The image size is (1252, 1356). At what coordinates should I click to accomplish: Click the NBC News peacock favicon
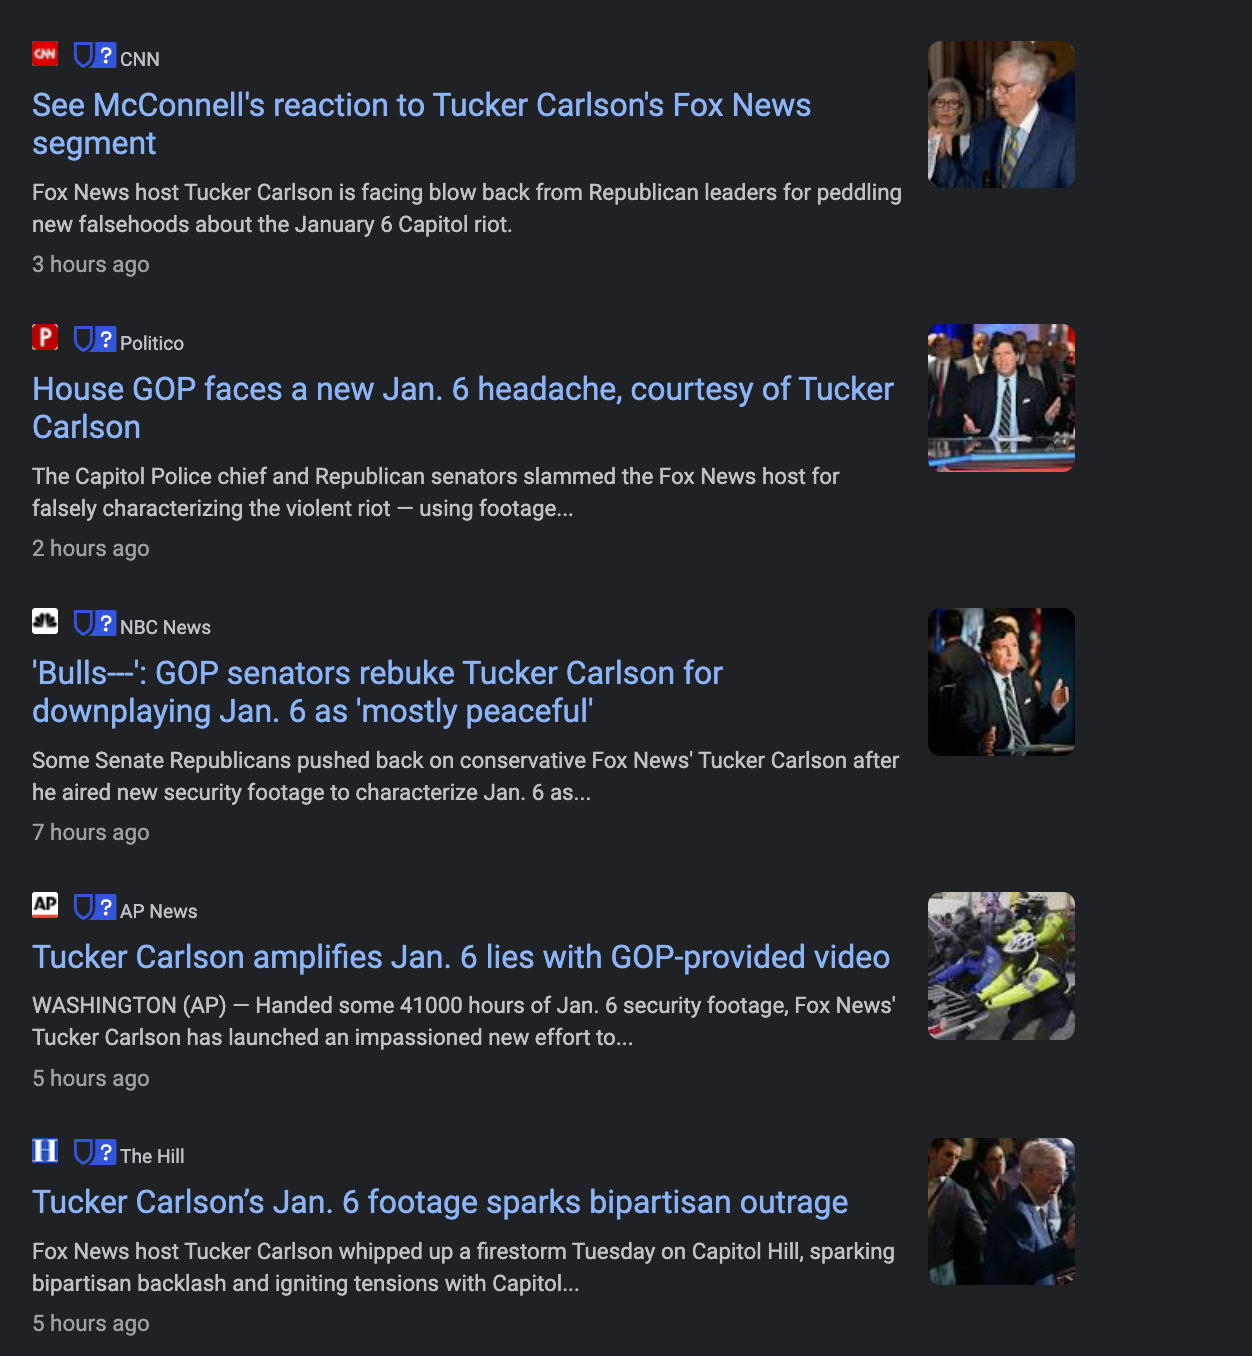pos(45,621)
